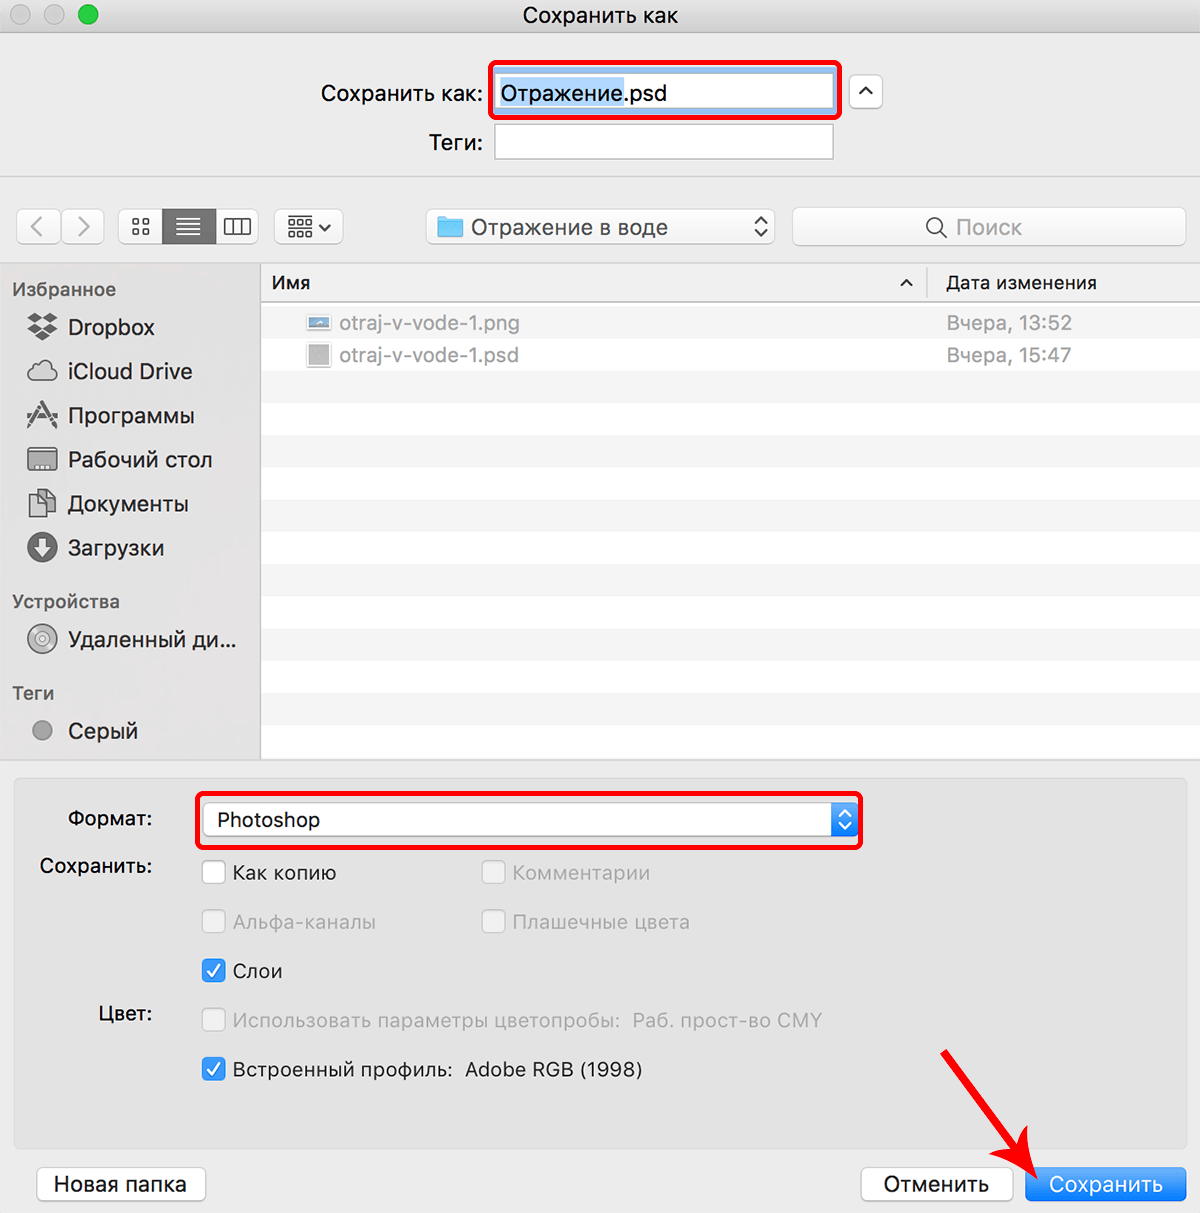Collapse dialog with chevron next to filename

coord(866,92)
